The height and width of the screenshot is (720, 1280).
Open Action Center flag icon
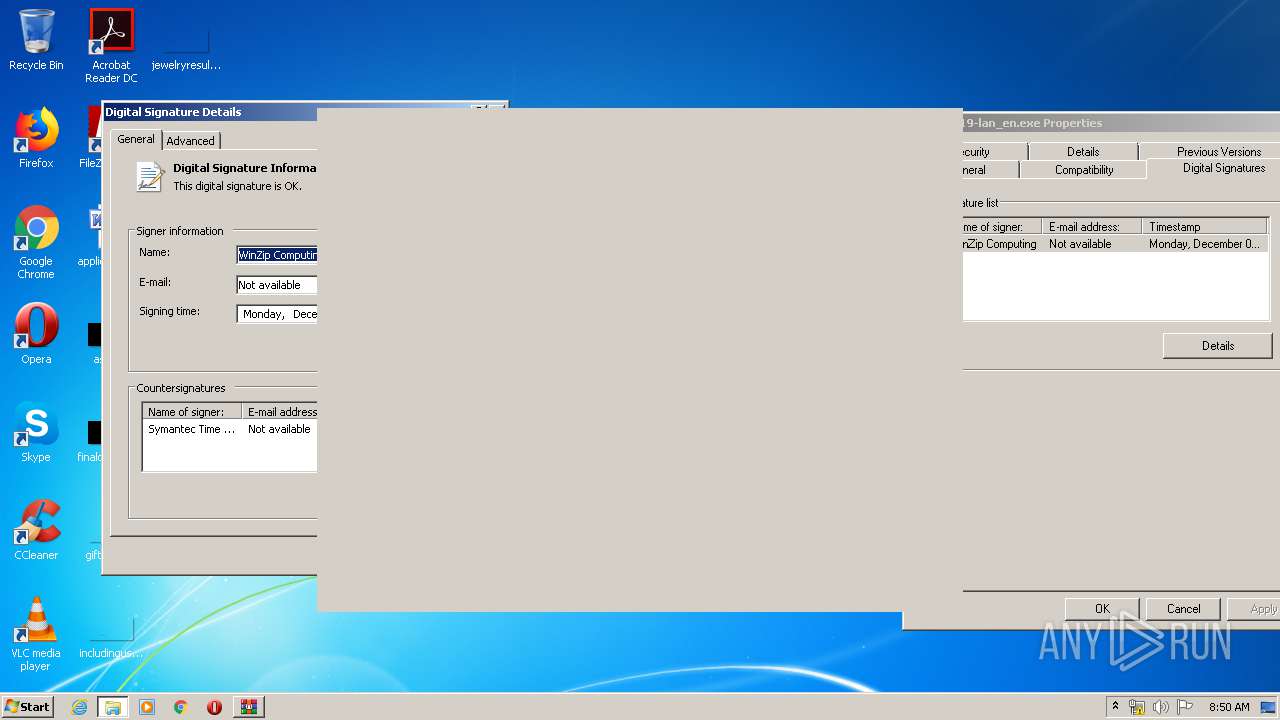(x=1185, y=707)
